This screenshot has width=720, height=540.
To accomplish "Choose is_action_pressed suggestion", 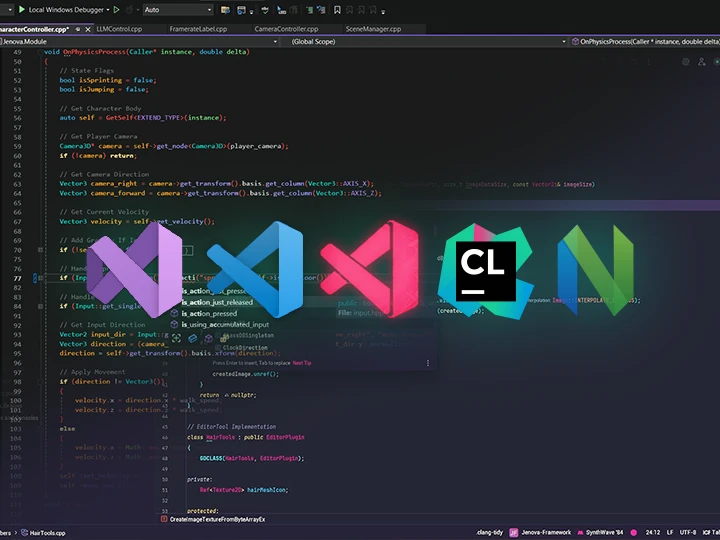I will tap(209, 313).
